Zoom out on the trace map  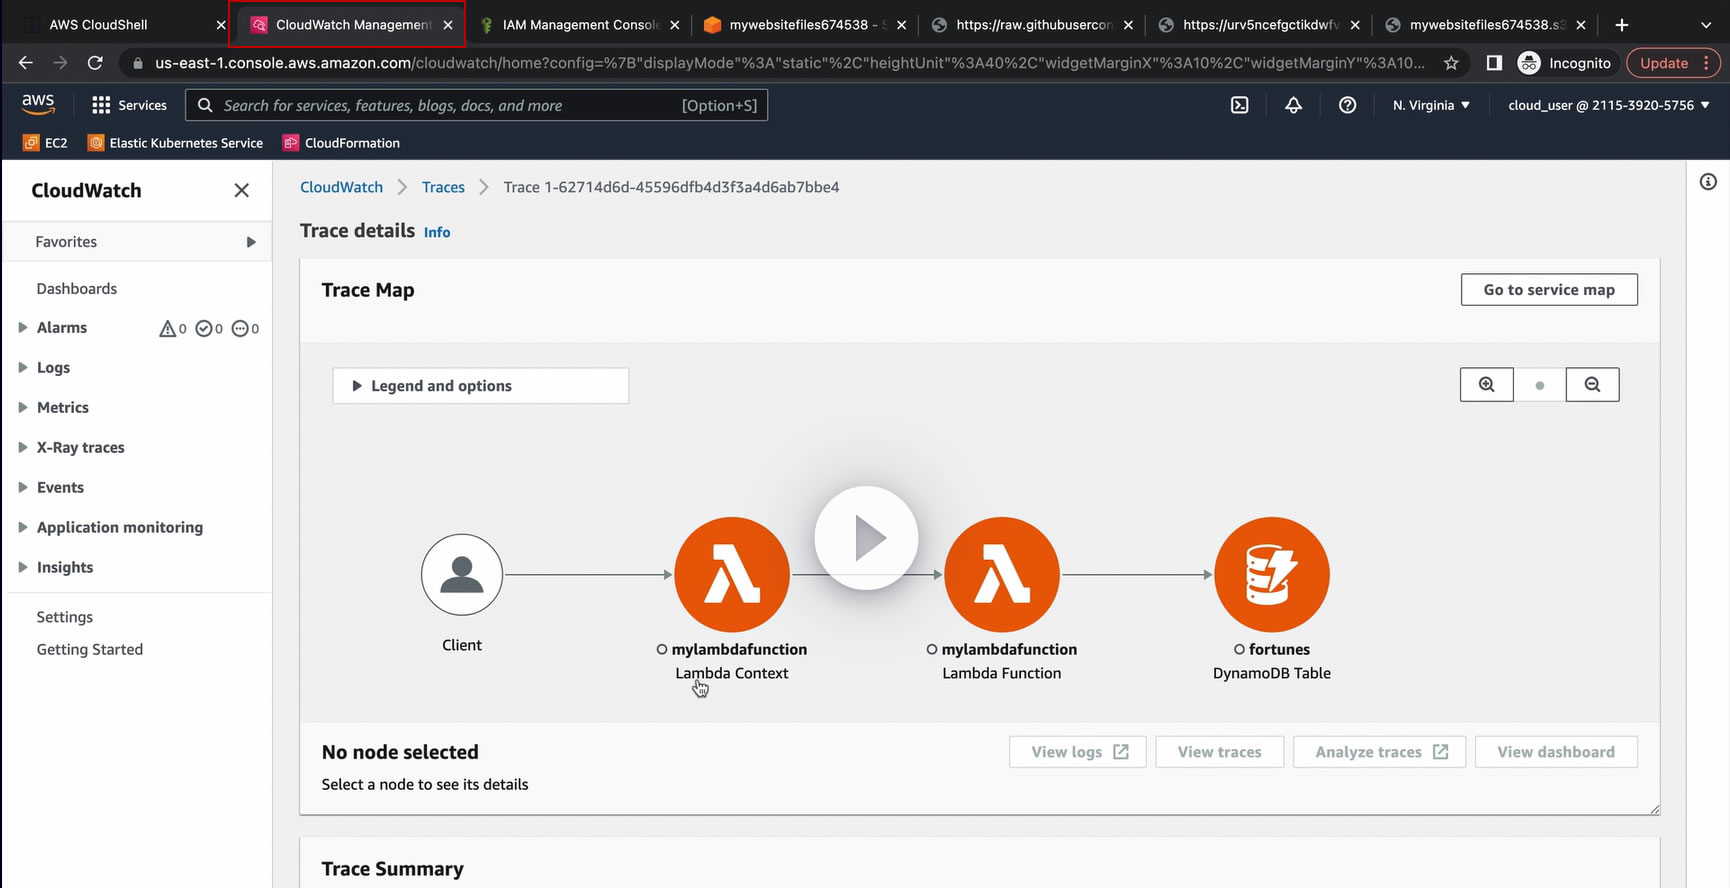[x=1592, y=385]
